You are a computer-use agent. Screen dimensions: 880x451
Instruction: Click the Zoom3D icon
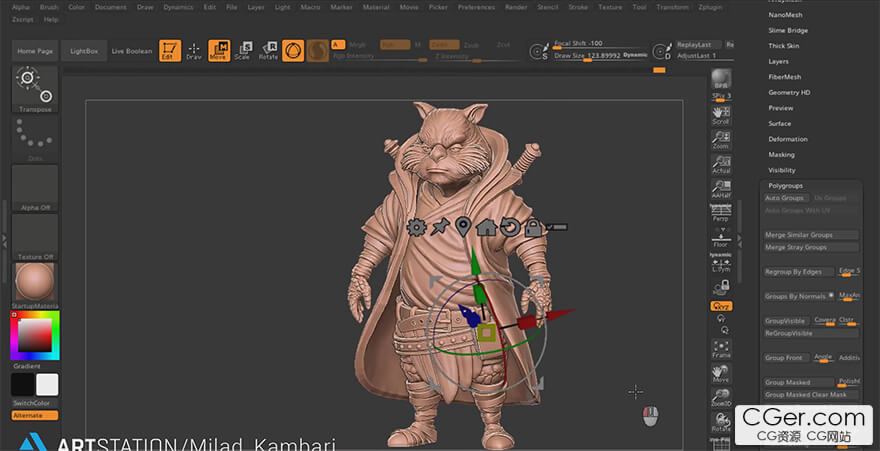click(721, 398)
